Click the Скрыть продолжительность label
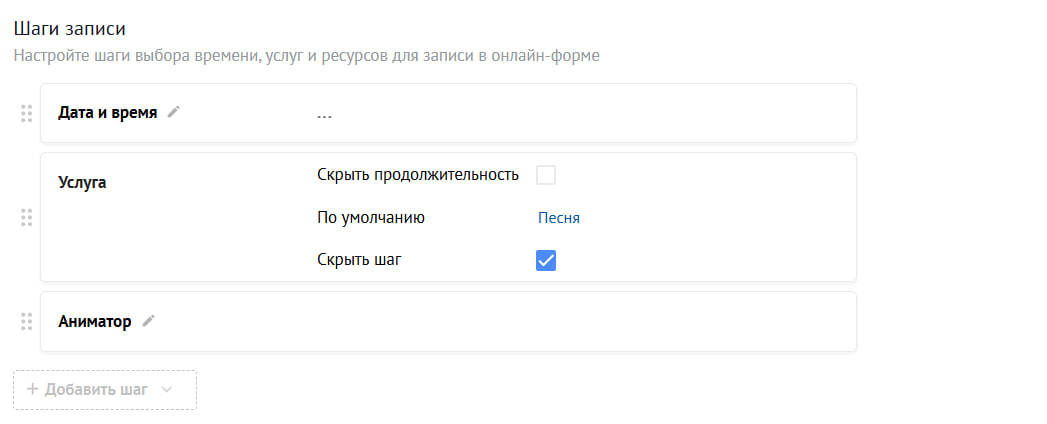Viewport: 1047px width, 424px height. tap(418, 175)
